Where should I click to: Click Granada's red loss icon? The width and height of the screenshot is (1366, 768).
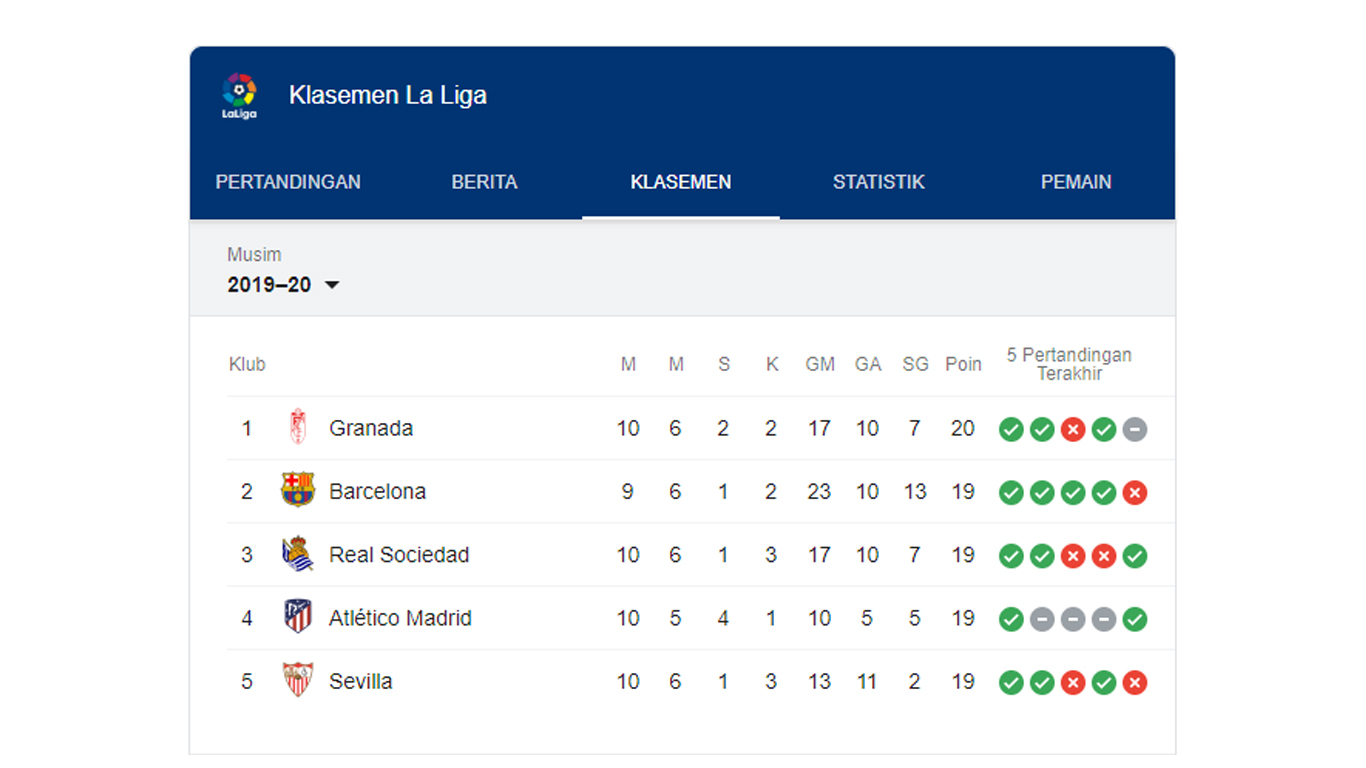[1073, 430]
